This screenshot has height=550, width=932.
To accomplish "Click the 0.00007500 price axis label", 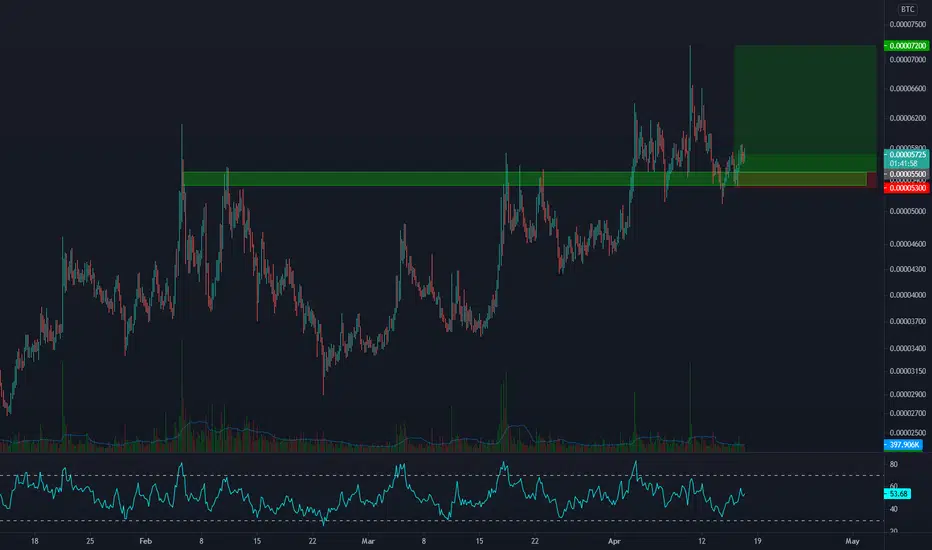I will [x=908, y=24].
